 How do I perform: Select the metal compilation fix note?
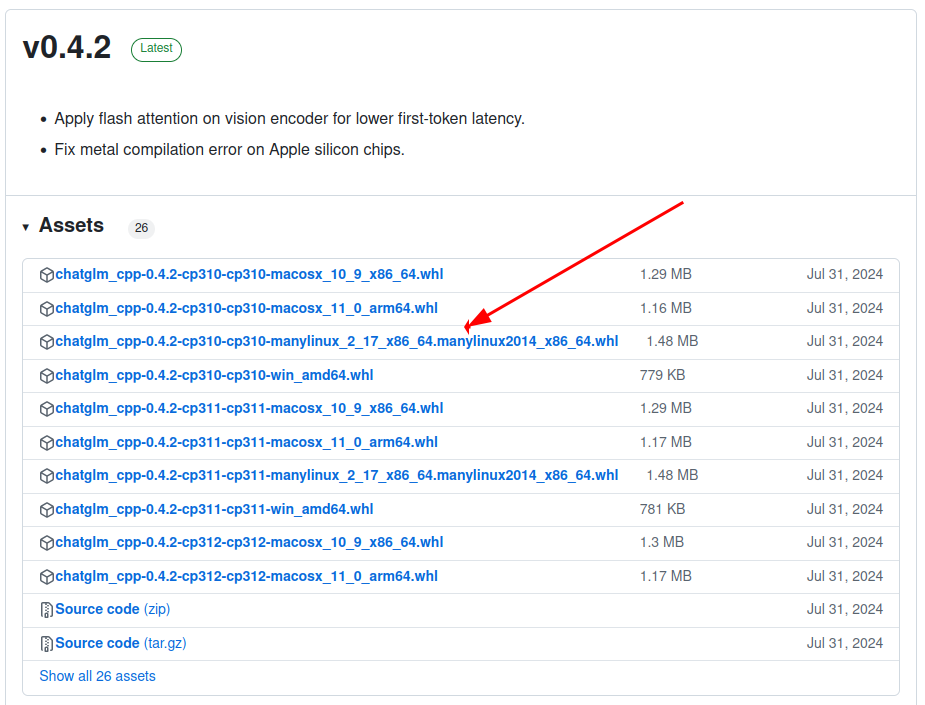pyautogui.click(x=229, y=150)
